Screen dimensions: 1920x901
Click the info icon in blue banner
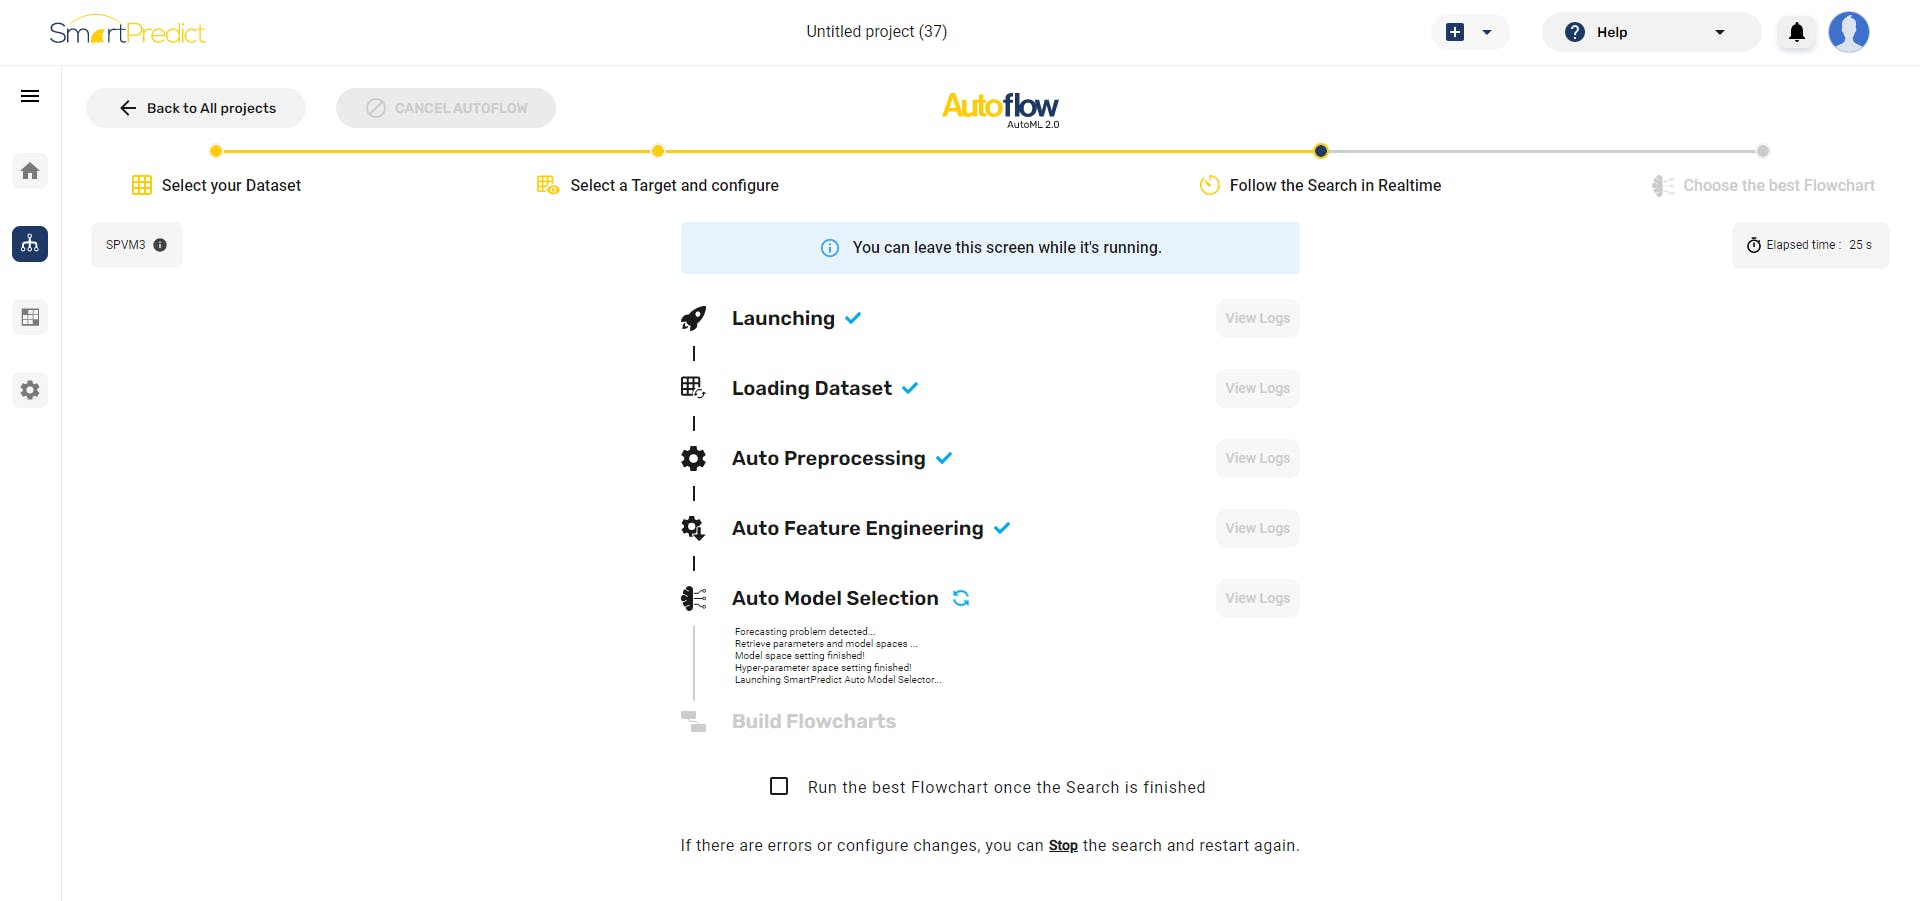pos(830,248)
